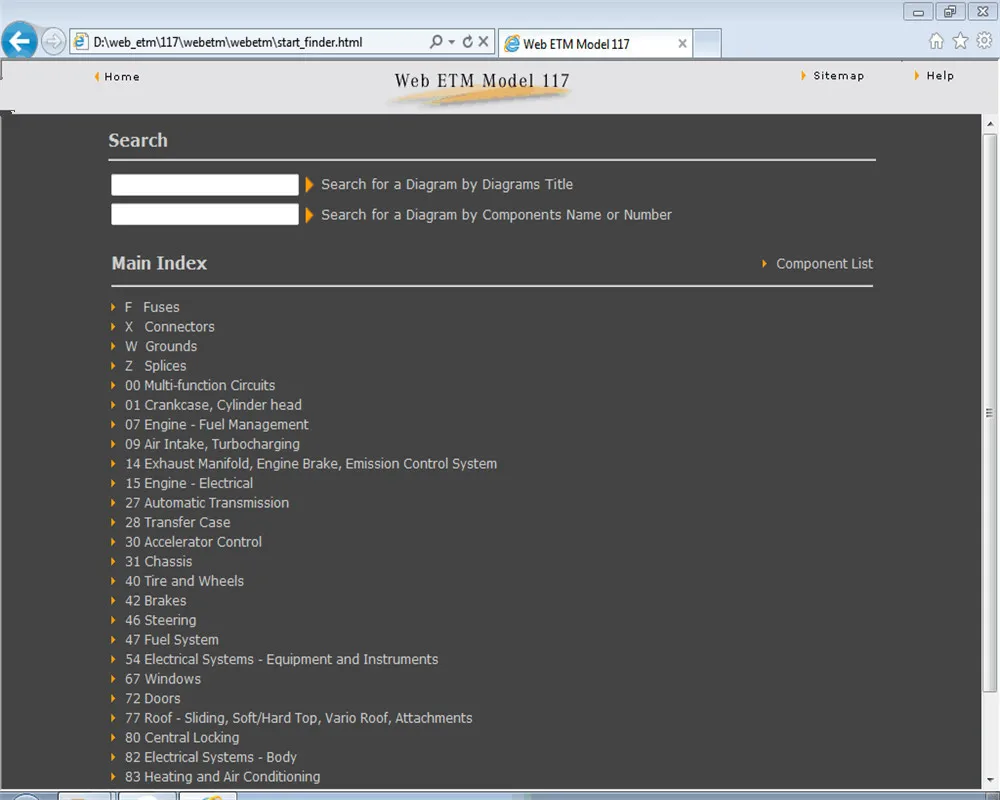Viewport: 1000px width, 800px height.
Task: Open Z Splices index entry
Action: (156, 366)
